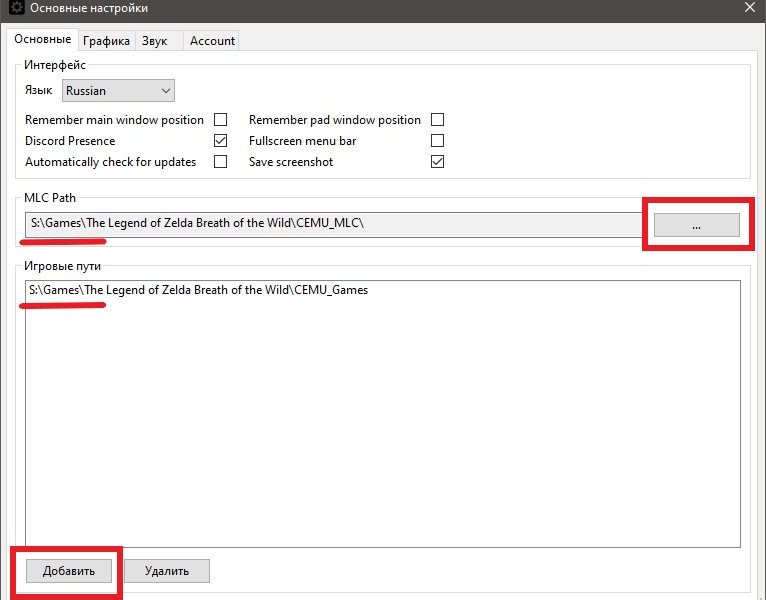
Task: Switch to the Графика tab
Action: pyautogui.click(x=106, y=40)
